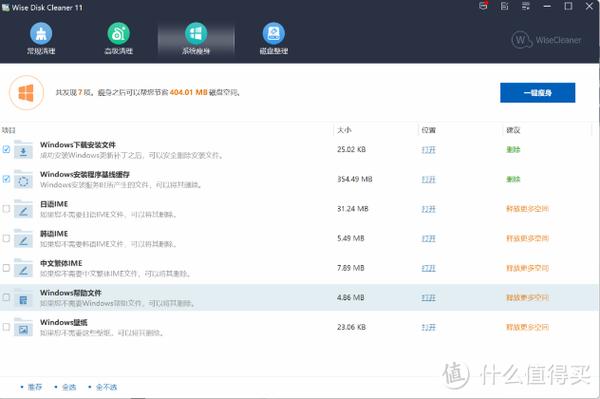Click the 4.86 MB size value

[x=351, y=297]
